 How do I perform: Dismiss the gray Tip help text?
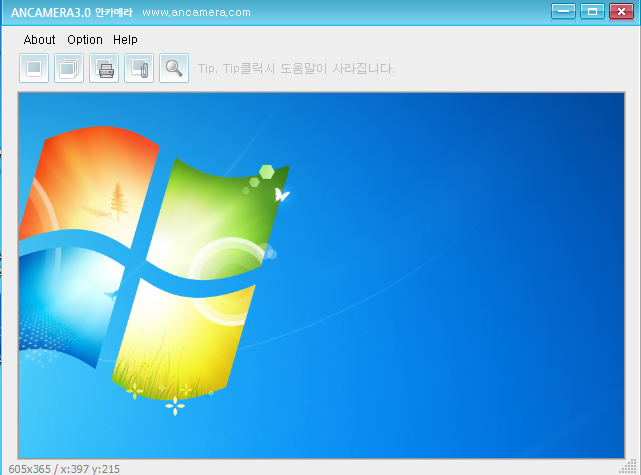(296, 68)
